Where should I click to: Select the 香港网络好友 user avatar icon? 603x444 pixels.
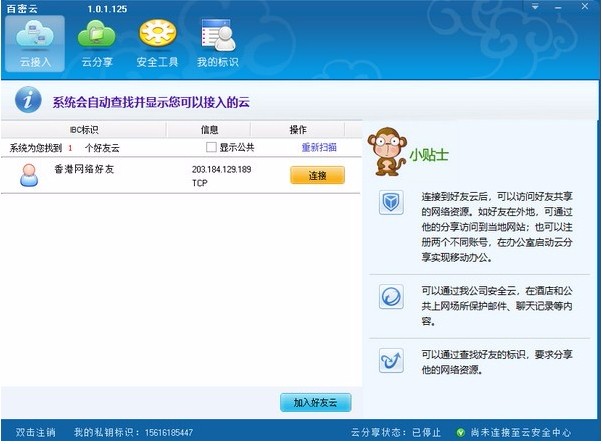tap(29, 175)
